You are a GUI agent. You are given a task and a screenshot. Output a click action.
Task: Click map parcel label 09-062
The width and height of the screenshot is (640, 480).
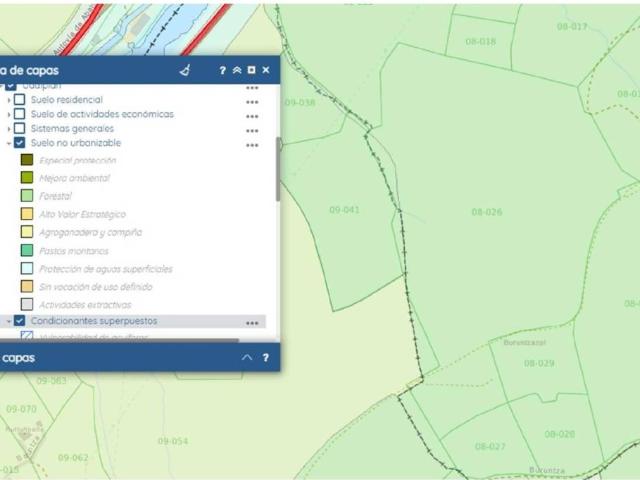(x=73, y=458)
